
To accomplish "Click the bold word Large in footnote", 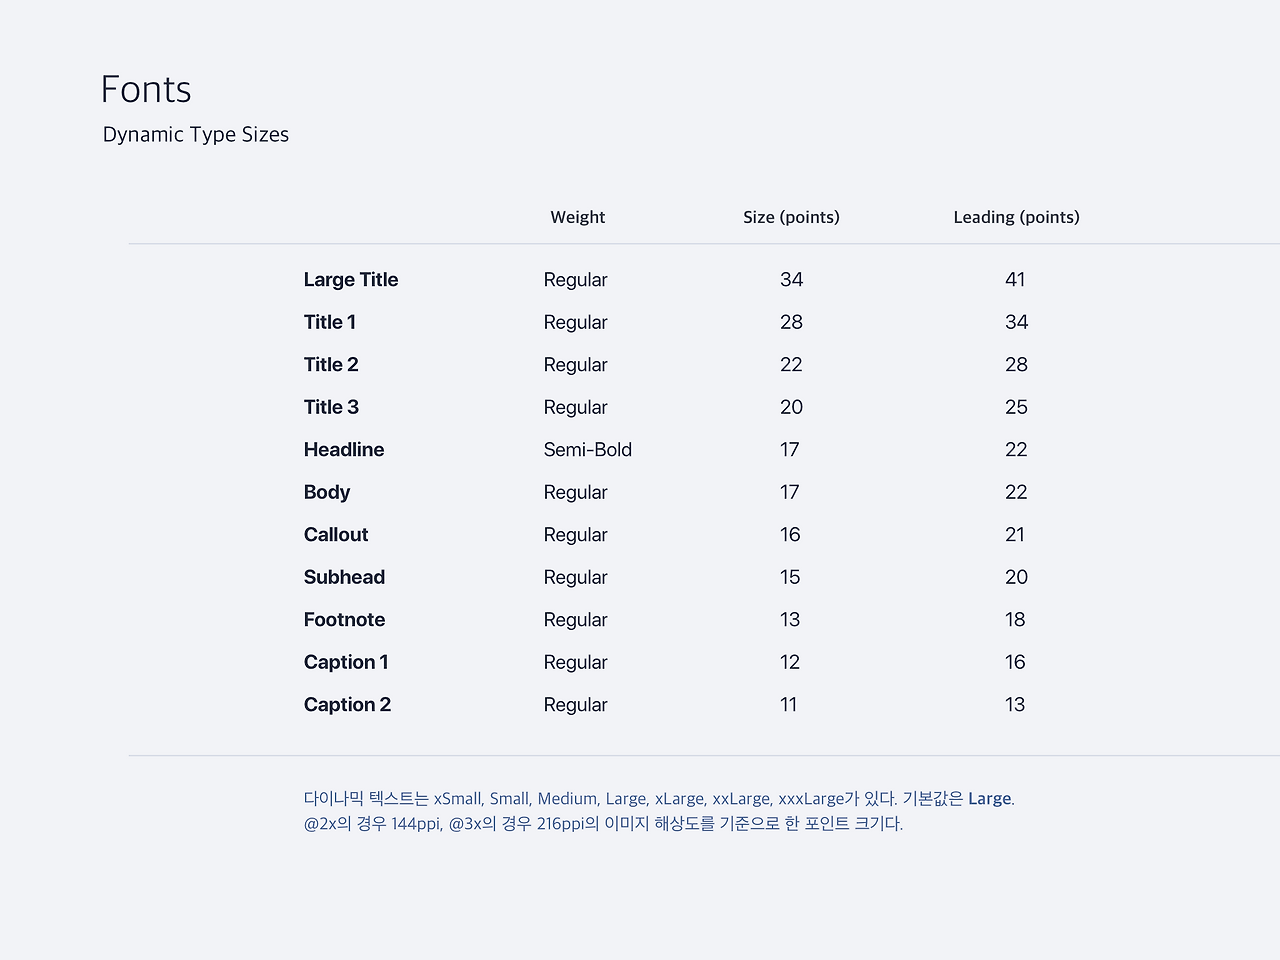I will pyautogui.click(x=989, y=799).
